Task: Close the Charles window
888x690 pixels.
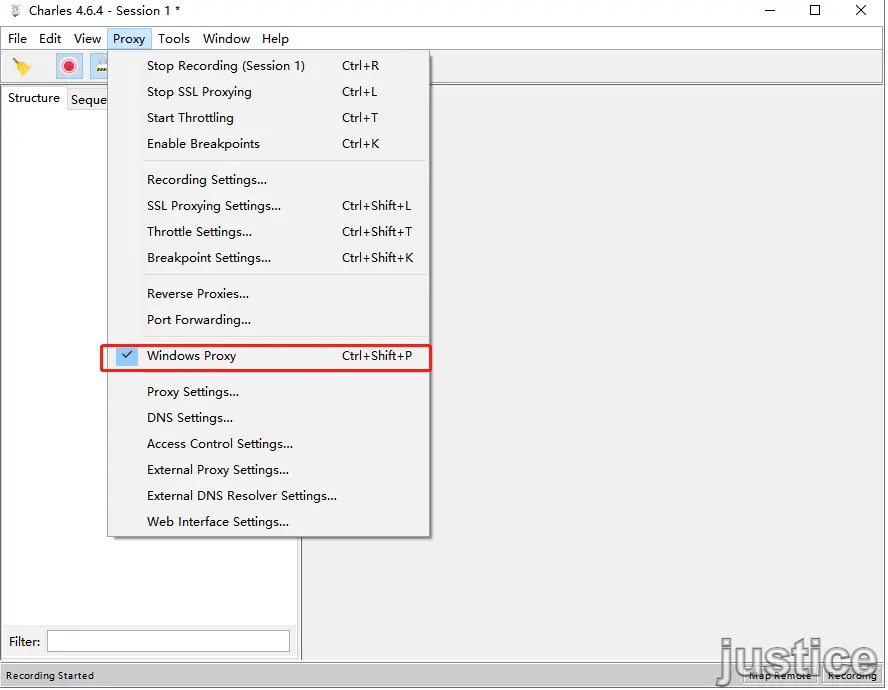Action: pyautogui.click(x=861, y=10)
